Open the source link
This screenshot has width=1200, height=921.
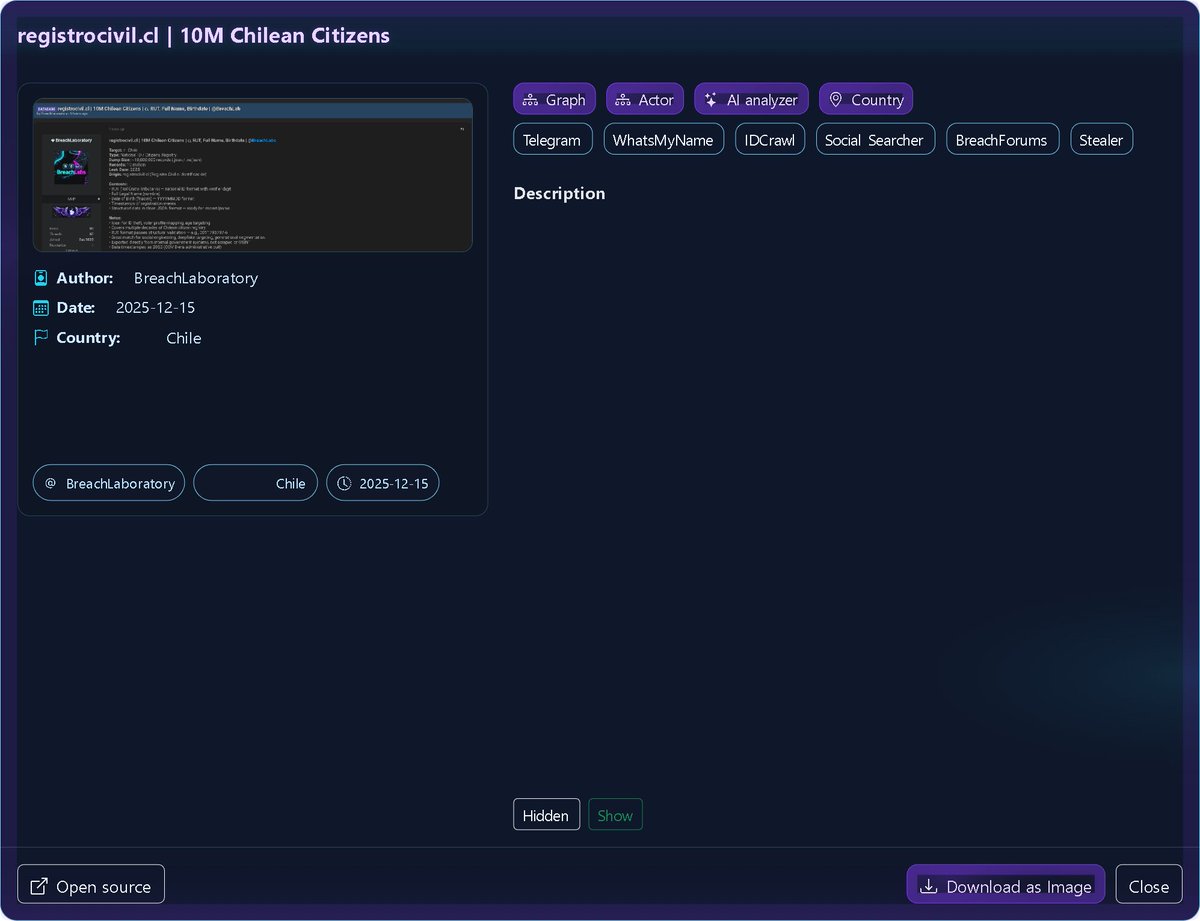[91, 886]
